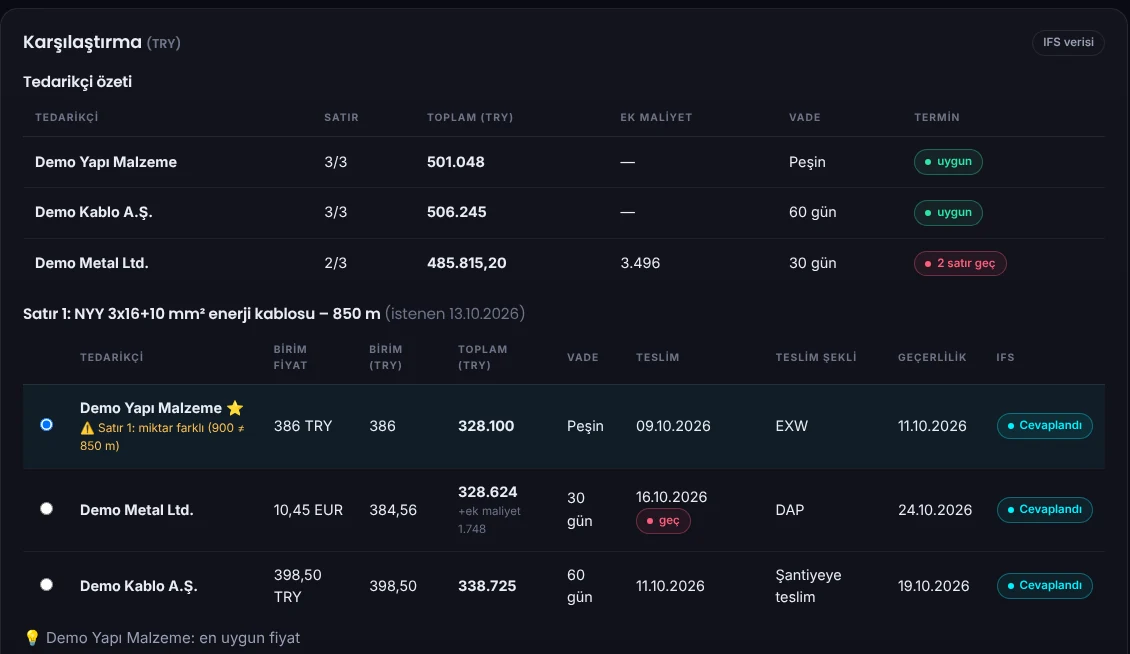Click the Satır 1 NYY cable heading

(x=202, y=314)
